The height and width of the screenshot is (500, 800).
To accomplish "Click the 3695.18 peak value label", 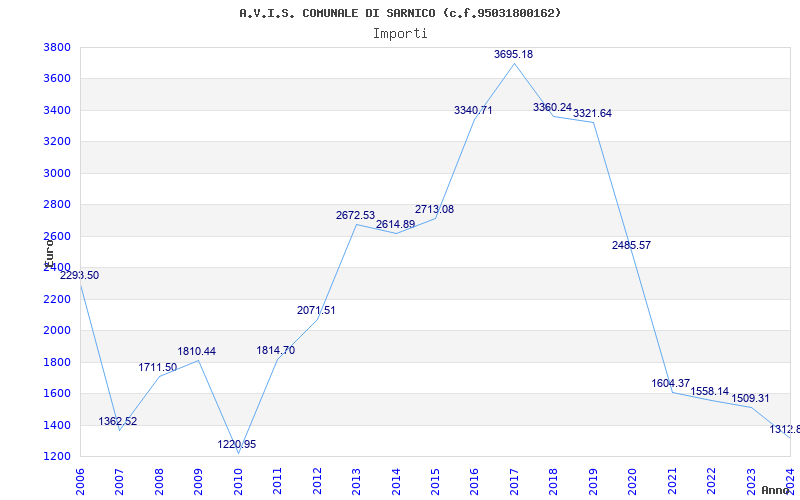I will pyautogui.click(x=513, y=54).
